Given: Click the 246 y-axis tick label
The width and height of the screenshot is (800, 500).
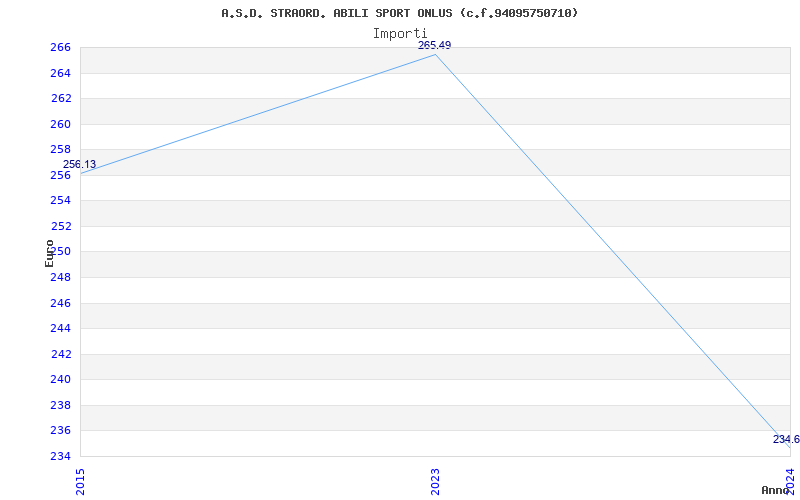Looking at the screenshot, I should tap(60, 304).
